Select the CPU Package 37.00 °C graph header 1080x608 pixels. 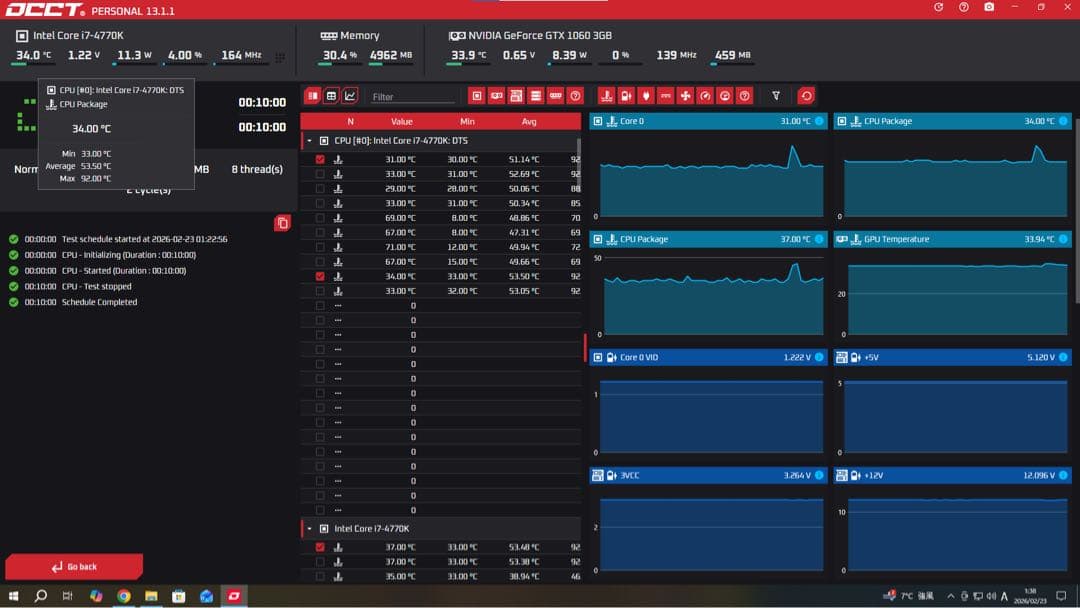(709, 240)
